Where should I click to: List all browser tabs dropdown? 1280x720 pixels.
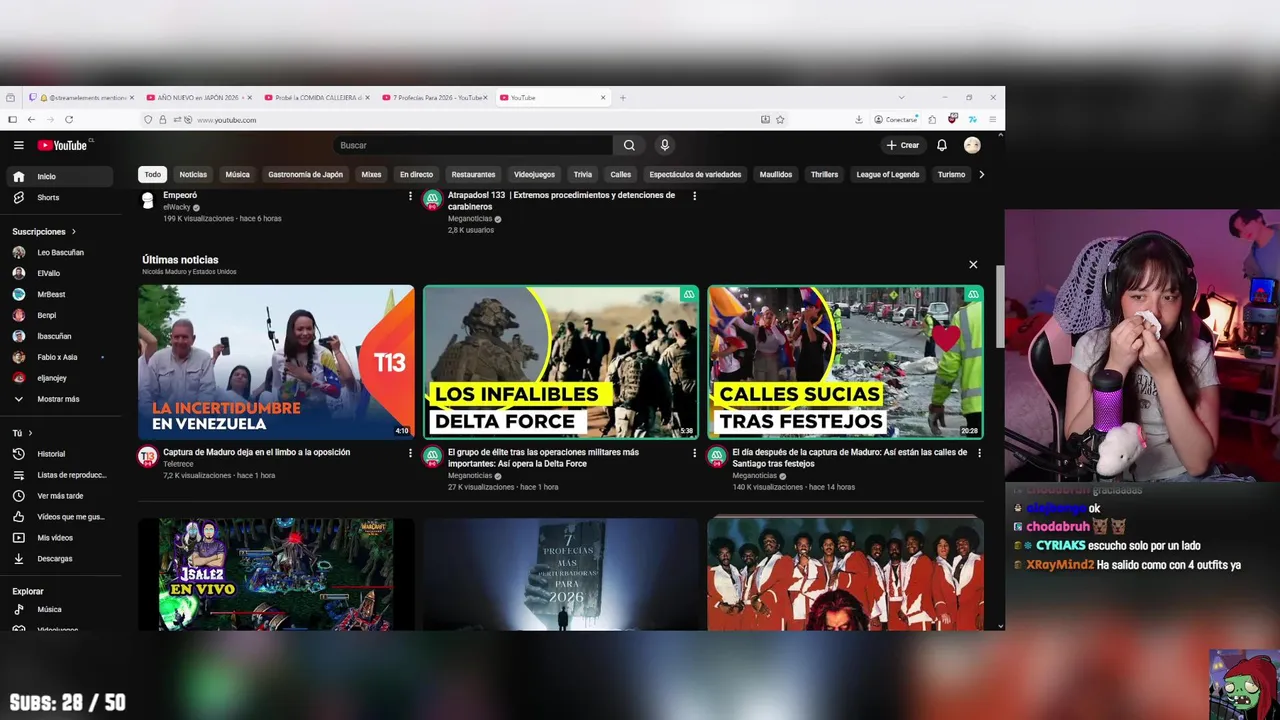tap(901, 98)
